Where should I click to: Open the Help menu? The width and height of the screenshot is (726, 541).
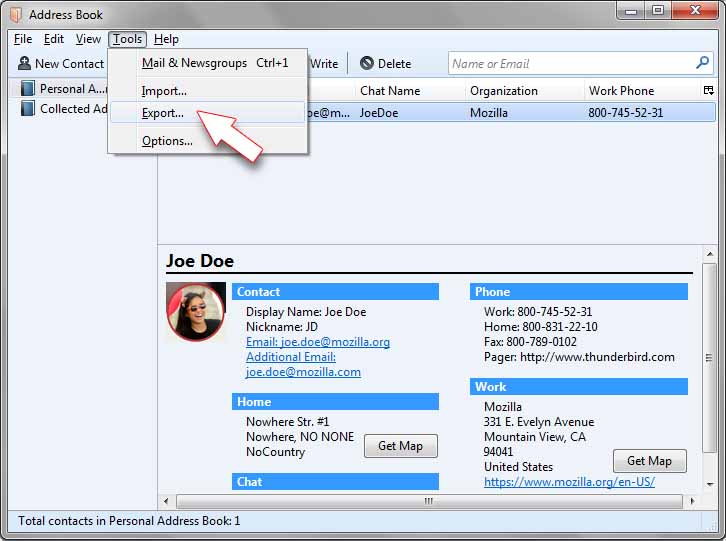click(x=166, y=39)
